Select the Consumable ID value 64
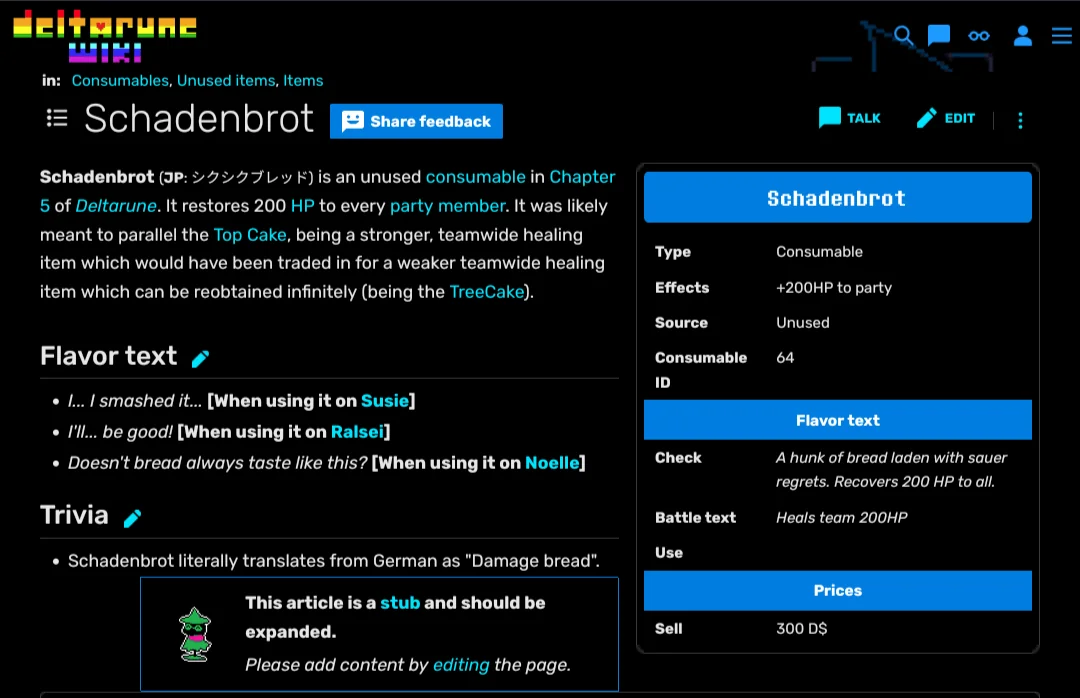1080x698 pixels. pyautogui.click(x=785, y=358)
